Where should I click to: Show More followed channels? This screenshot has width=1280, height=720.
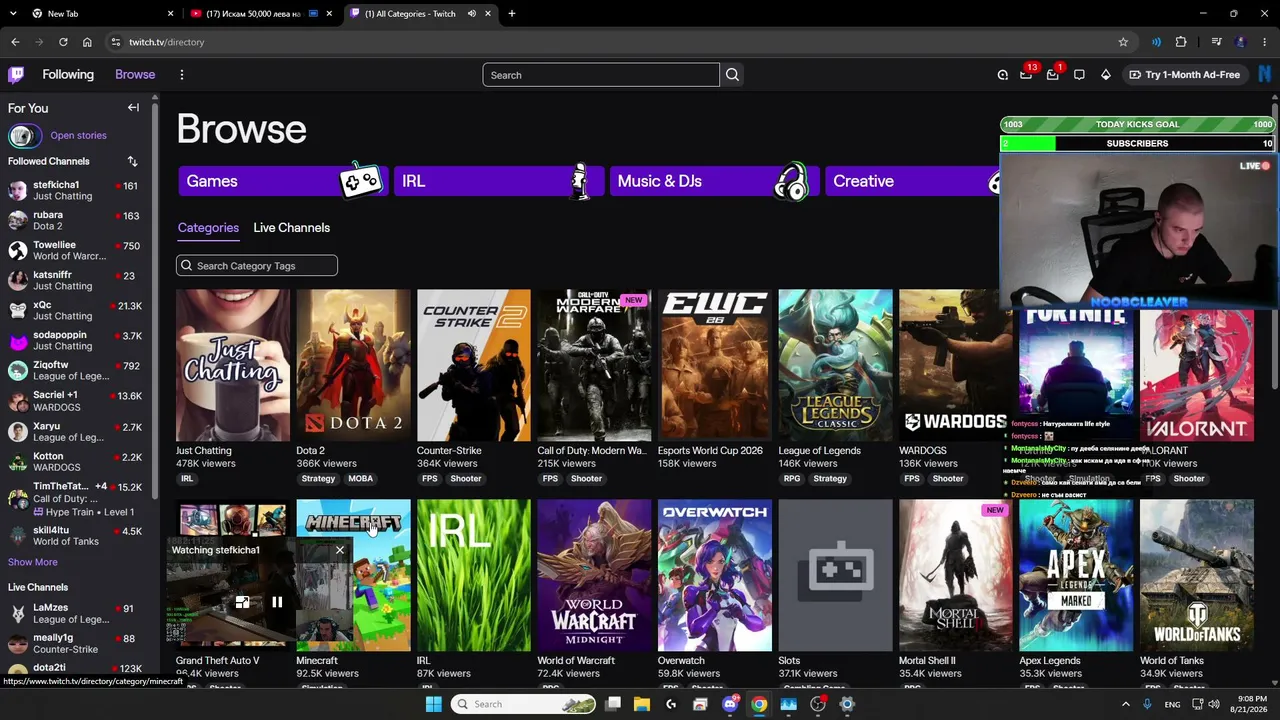pos(33,562)
